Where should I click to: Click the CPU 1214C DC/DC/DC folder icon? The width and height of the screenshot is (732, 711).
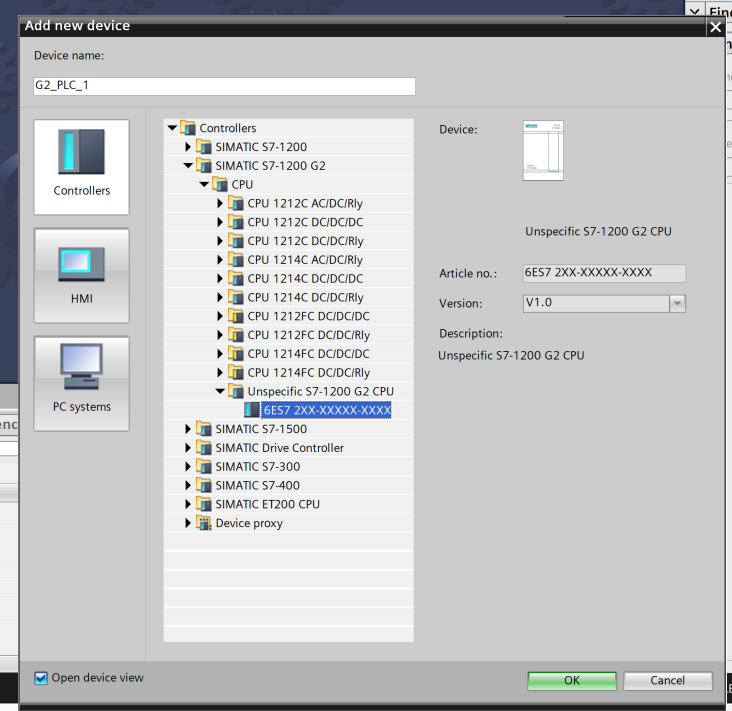coord(236,278)
